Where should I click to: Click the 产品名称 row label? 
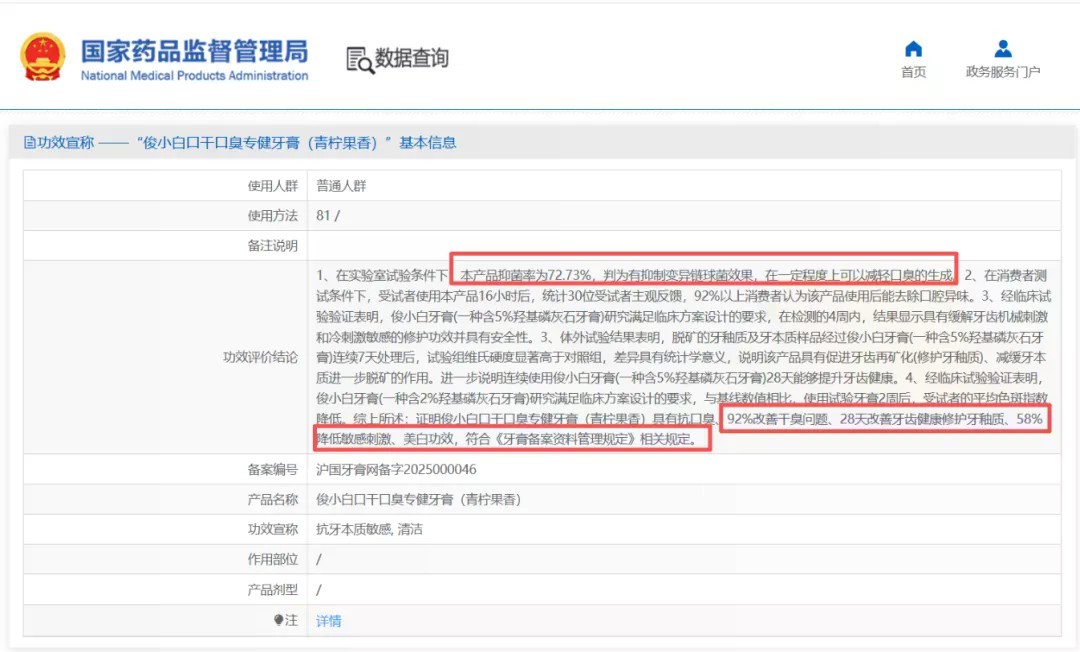[x=273, y=499]
